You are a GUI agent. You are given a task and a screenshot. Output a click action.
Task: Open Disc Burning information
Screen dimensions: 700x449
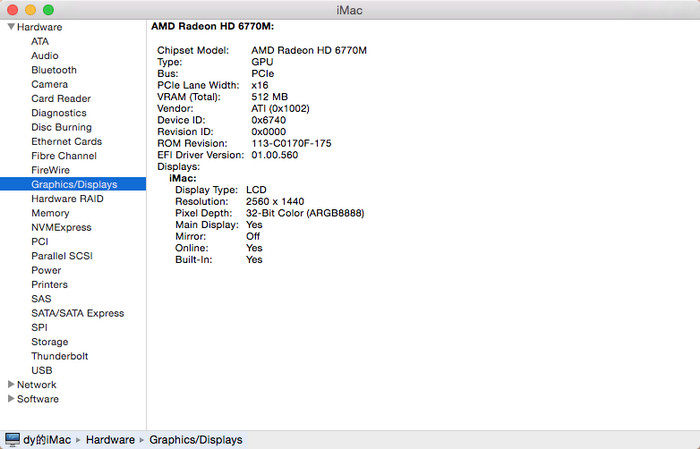[x=61, y=127]
